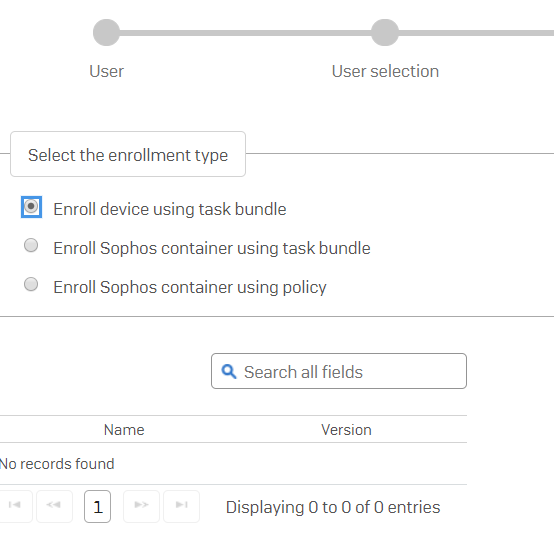Go to next page arrow
Image resolution: width=554 pixels, height=543 pixels.
[141, 506]
